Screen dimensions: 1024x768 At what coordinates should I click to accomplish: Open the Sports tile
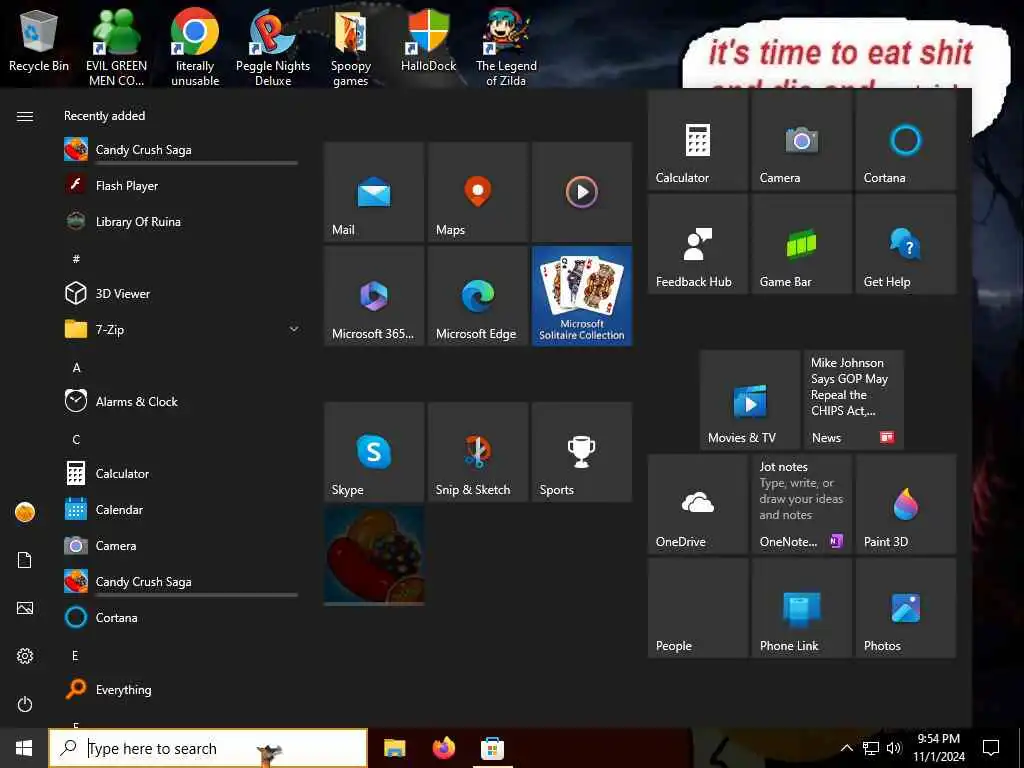click(x=582, y=452)
